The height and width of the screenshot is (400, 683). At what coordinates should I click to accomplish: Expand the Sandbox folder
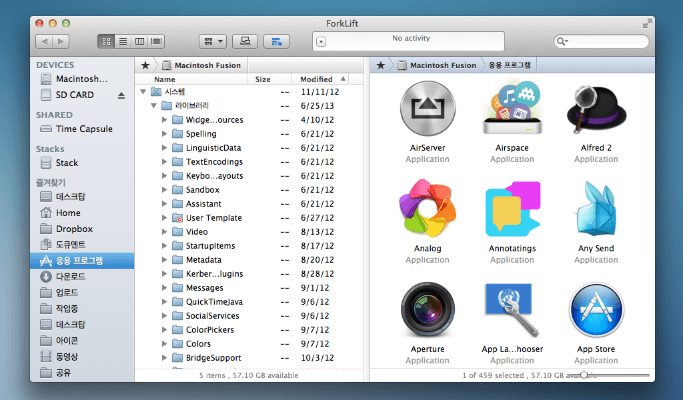164,190
